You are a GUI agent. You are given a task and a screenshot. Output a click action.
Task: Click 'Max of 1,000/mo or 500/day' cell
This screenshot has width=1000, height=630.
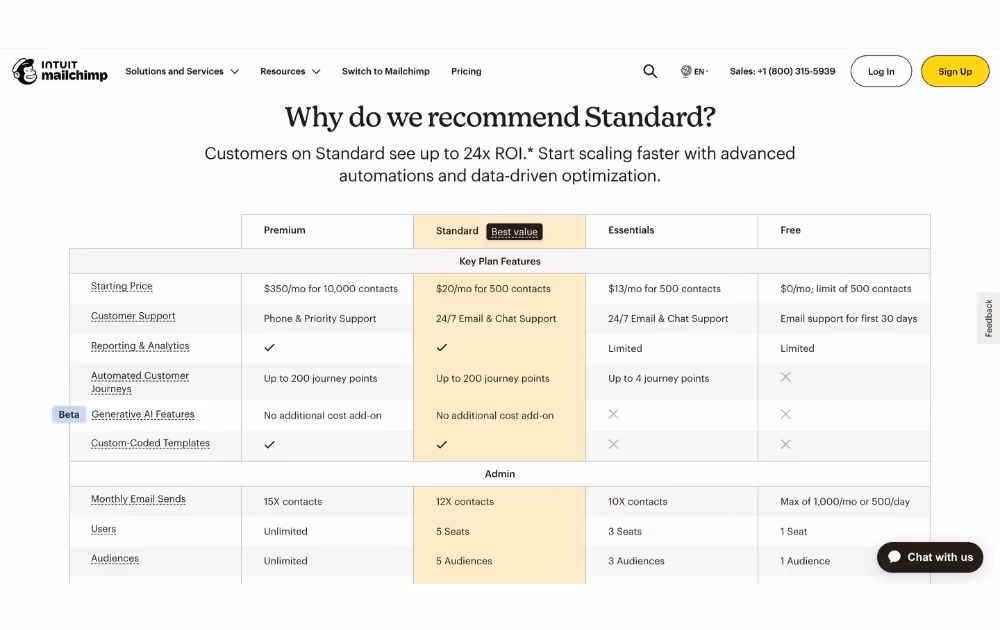click(x=845, y=502)
